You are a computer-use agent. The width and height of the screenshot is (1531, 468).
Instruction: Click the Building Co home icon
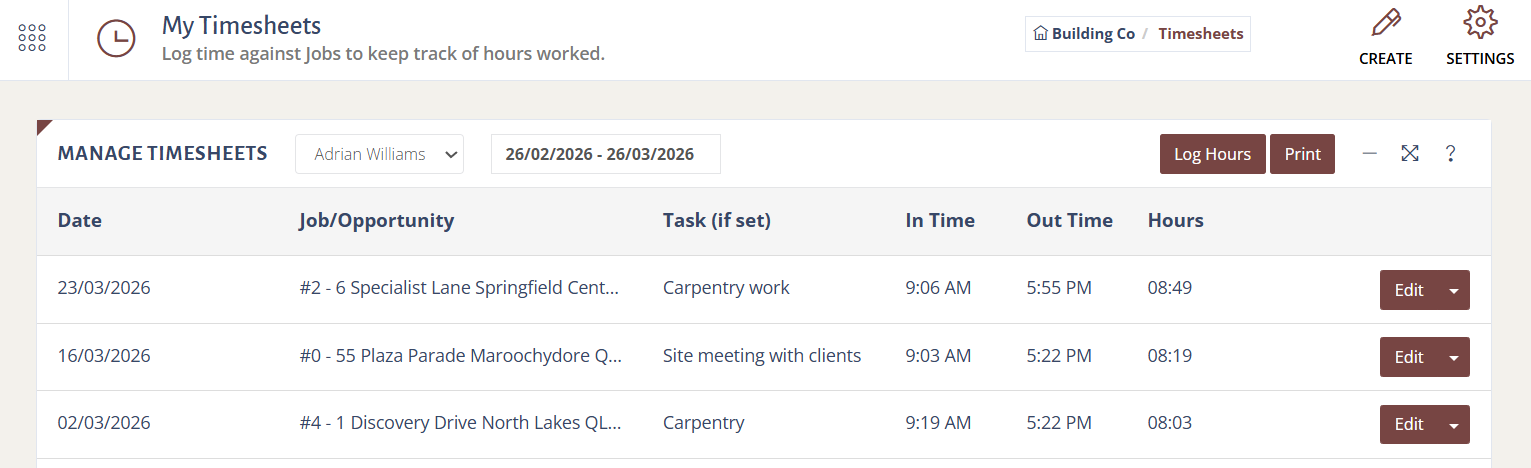pyautogui.click(x=1040, y=34)
